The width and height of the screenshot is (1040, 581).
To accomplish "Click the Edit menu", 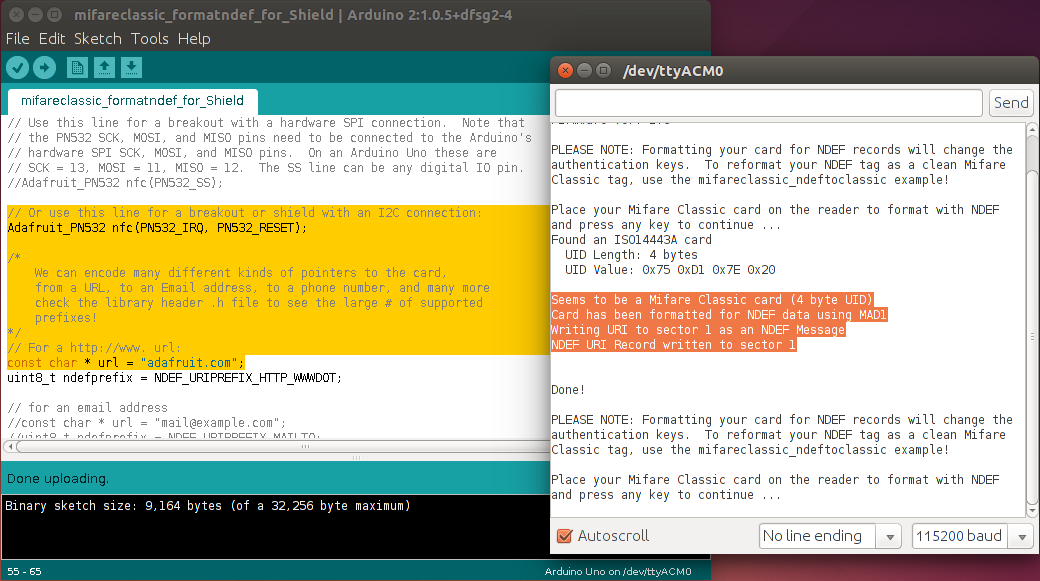I will [51, 39].
